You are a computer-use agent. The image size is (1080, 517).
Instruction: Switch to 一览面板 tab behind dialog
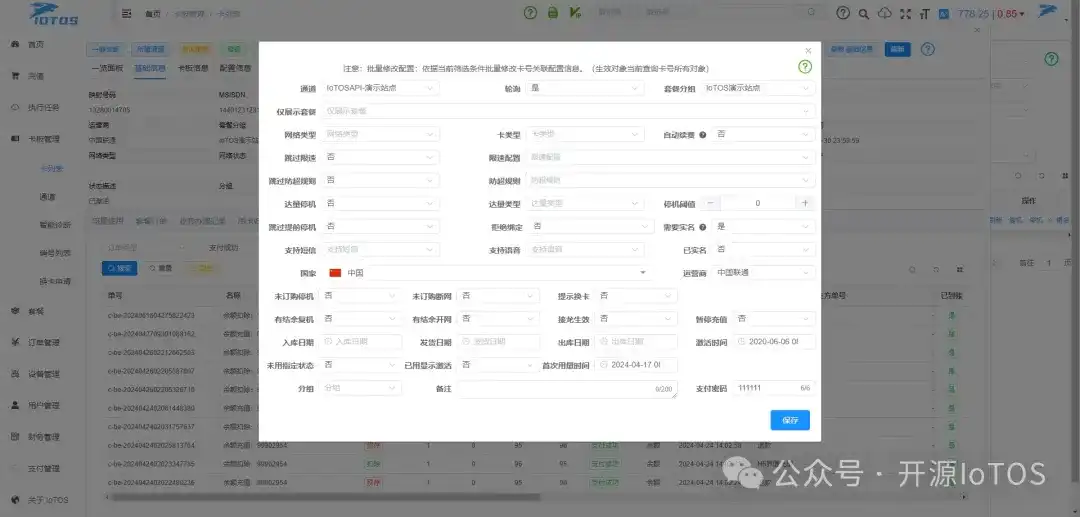click(x=107, y=68)
